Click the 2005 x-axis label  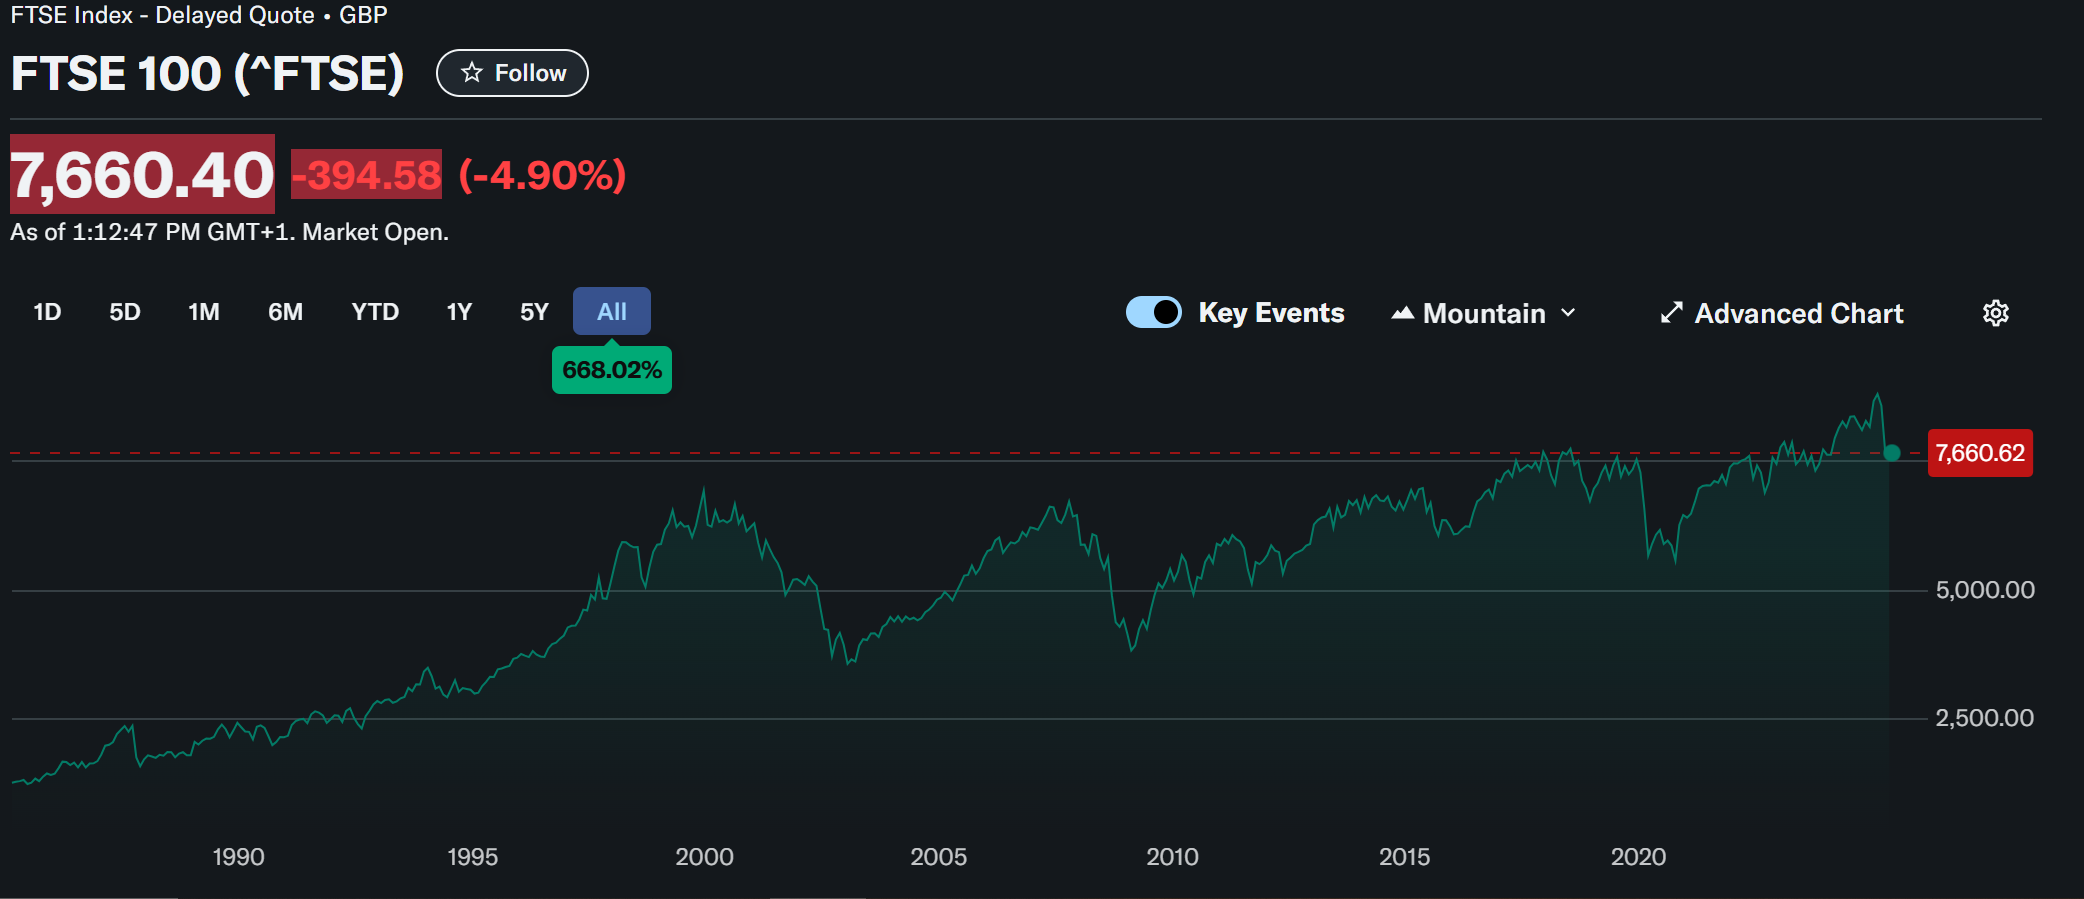coord(938,857)
